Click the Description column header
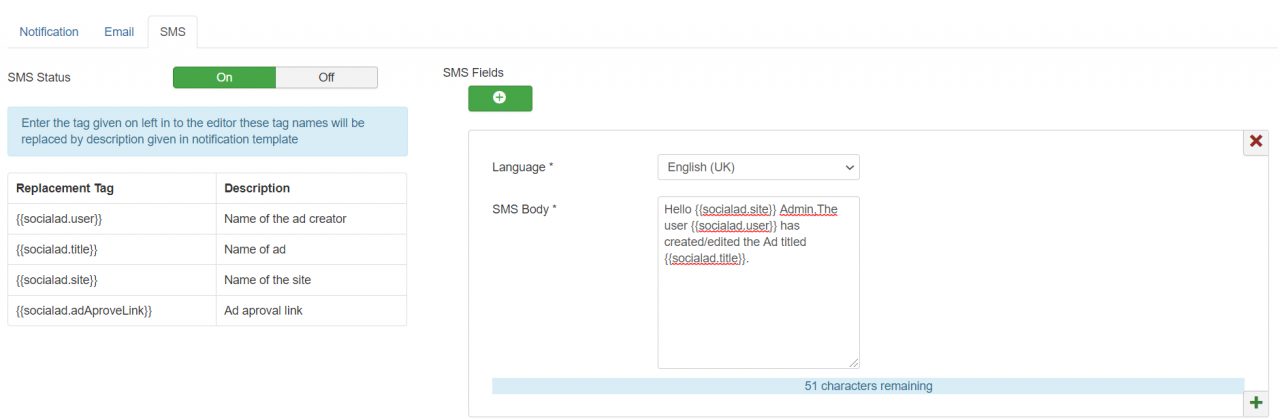The image size is (1280, 420). 257,188
